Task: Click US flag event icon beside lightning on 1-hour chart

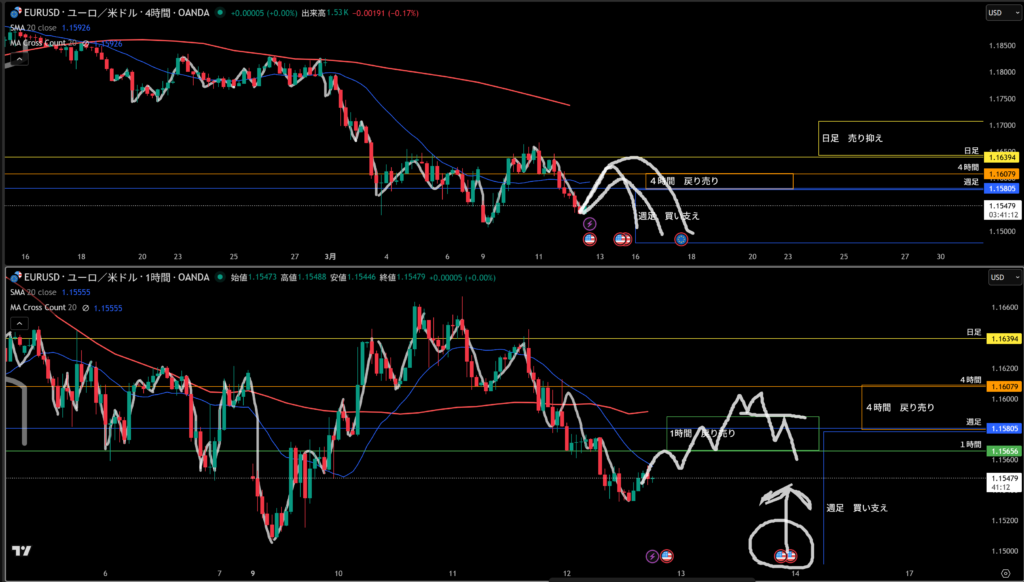Action: [x=667, y=555]
